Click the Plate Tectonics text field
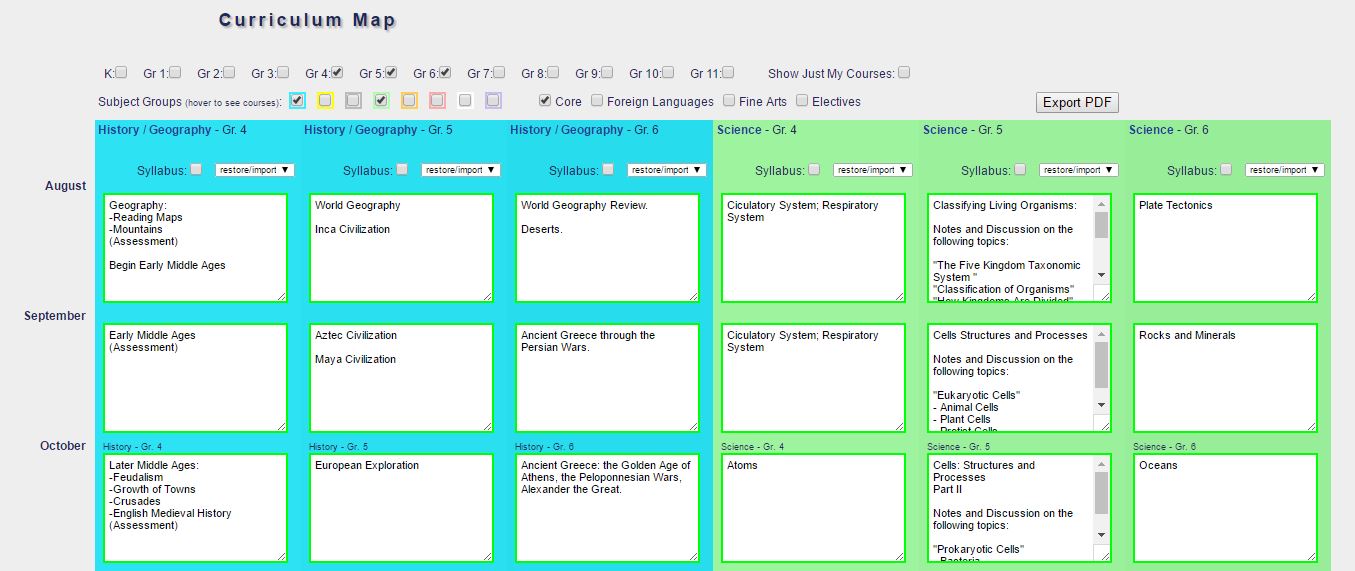This screenshot has height=571, width=1355. coord(1224,247)
